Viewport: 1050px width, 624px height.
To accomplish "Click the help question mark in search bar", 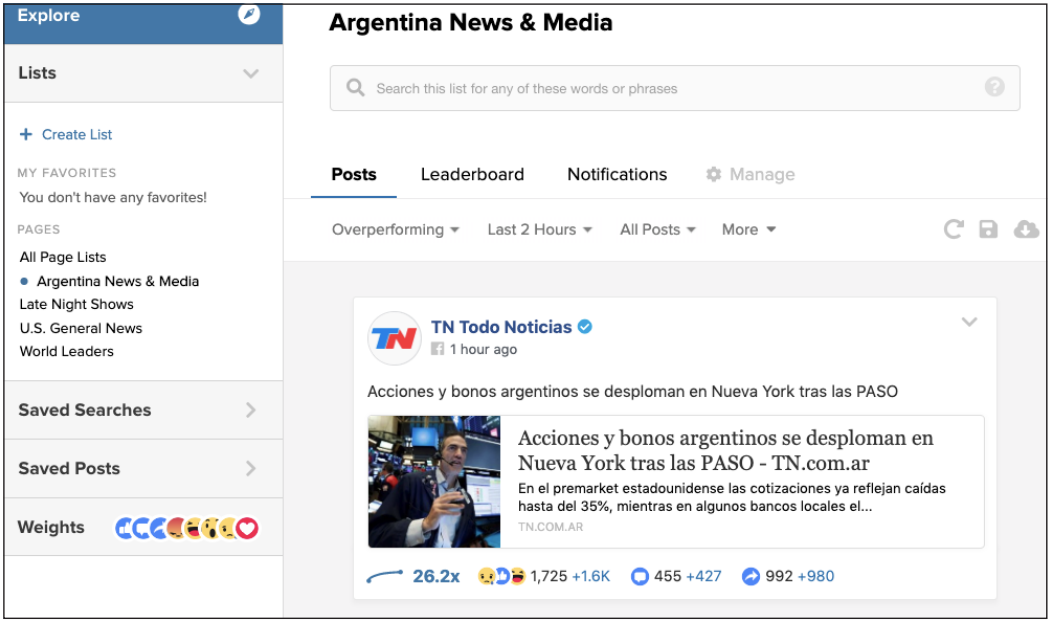I will click(x=994, y=87).
